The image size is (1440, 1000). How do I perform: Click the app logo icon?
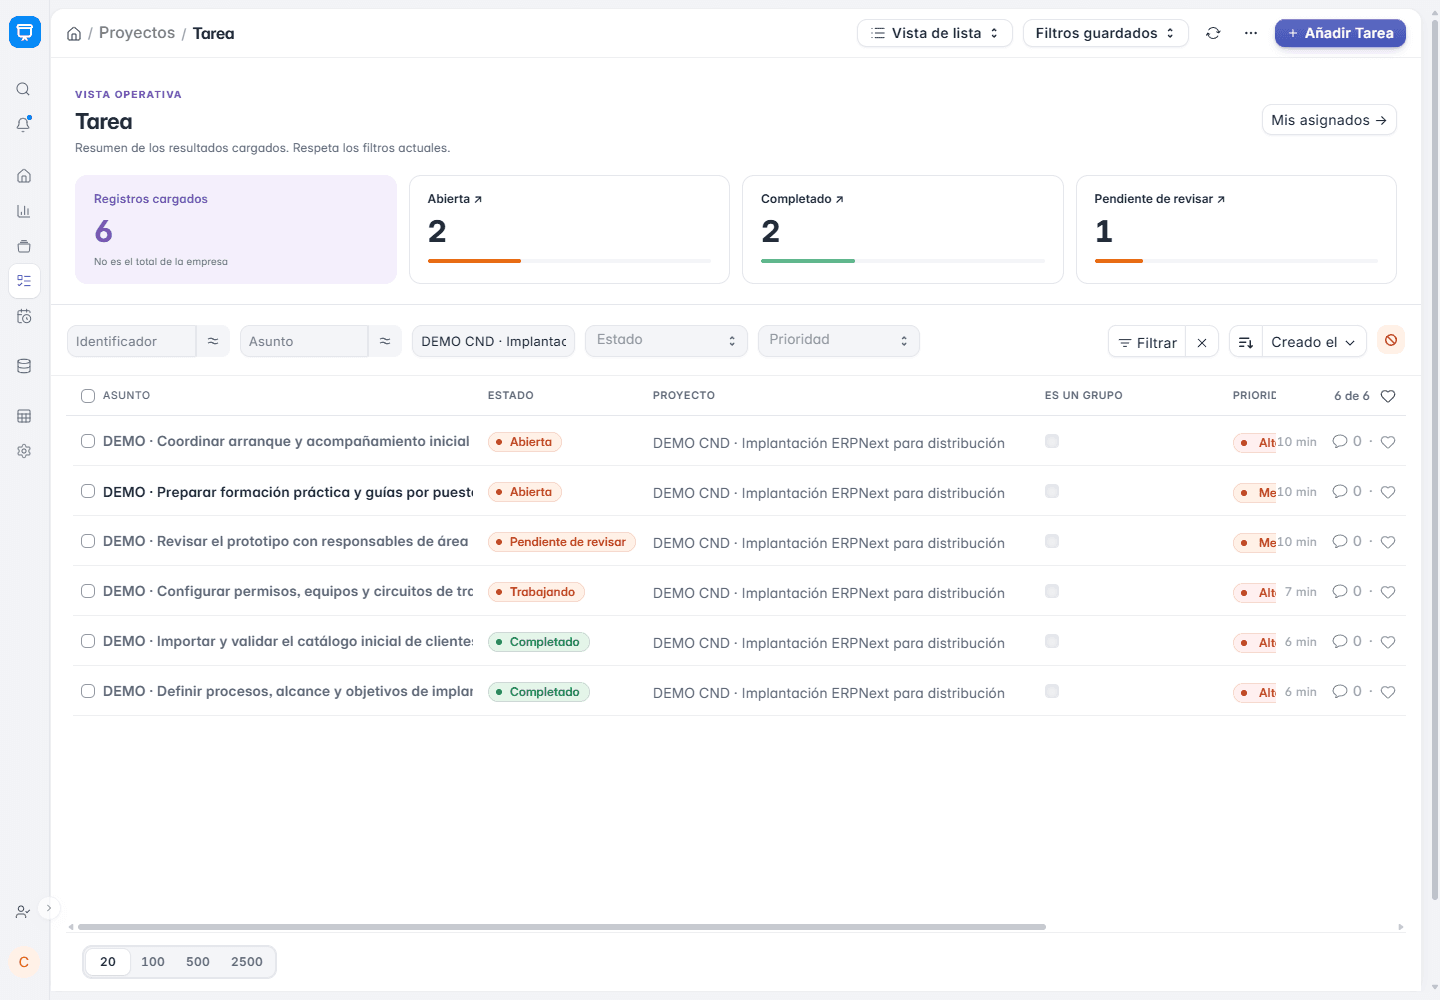coord(25,32)
